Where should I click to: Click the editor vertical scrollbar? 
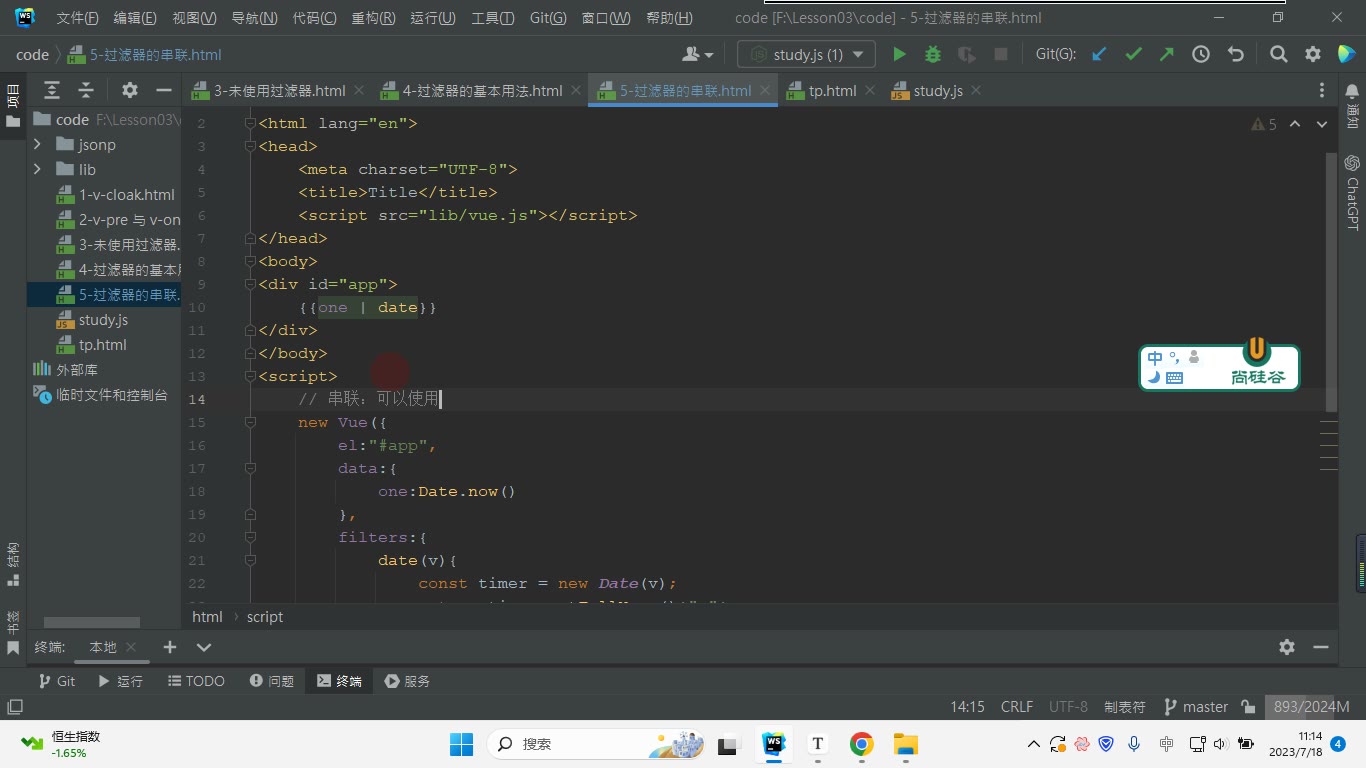(1331, 282)
